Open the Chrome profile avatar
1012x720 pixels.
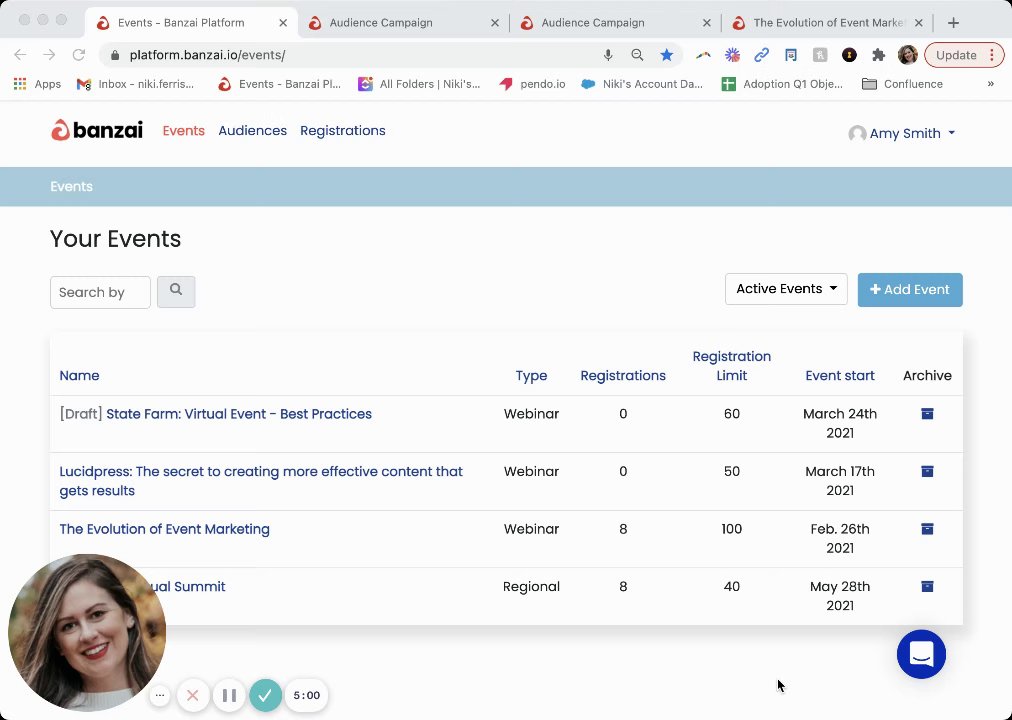coord(907,55)
